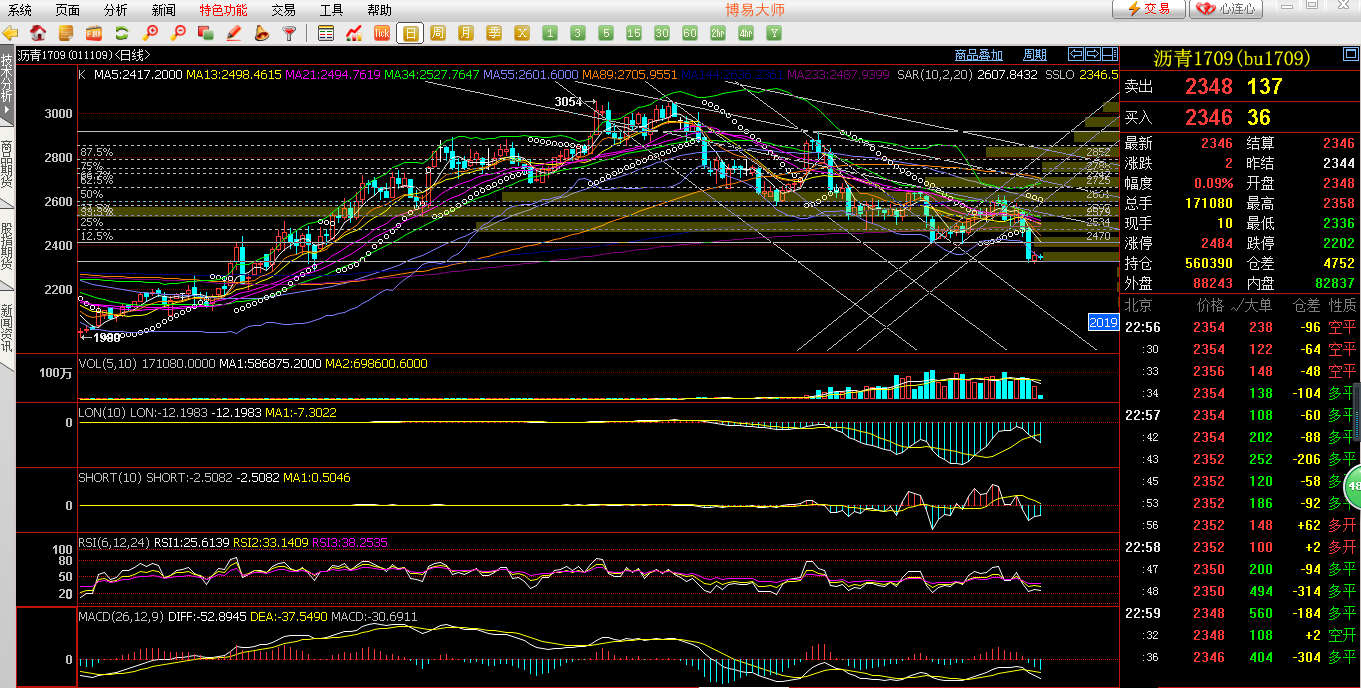Switch to the 30-minute period button
This screenshot has height=688, width=1361.
point(662,33)
